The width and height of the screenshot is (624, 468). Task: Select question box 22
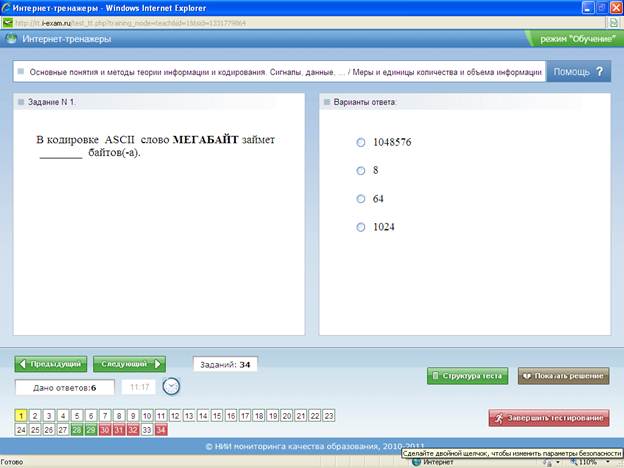[x=314, y=416]
